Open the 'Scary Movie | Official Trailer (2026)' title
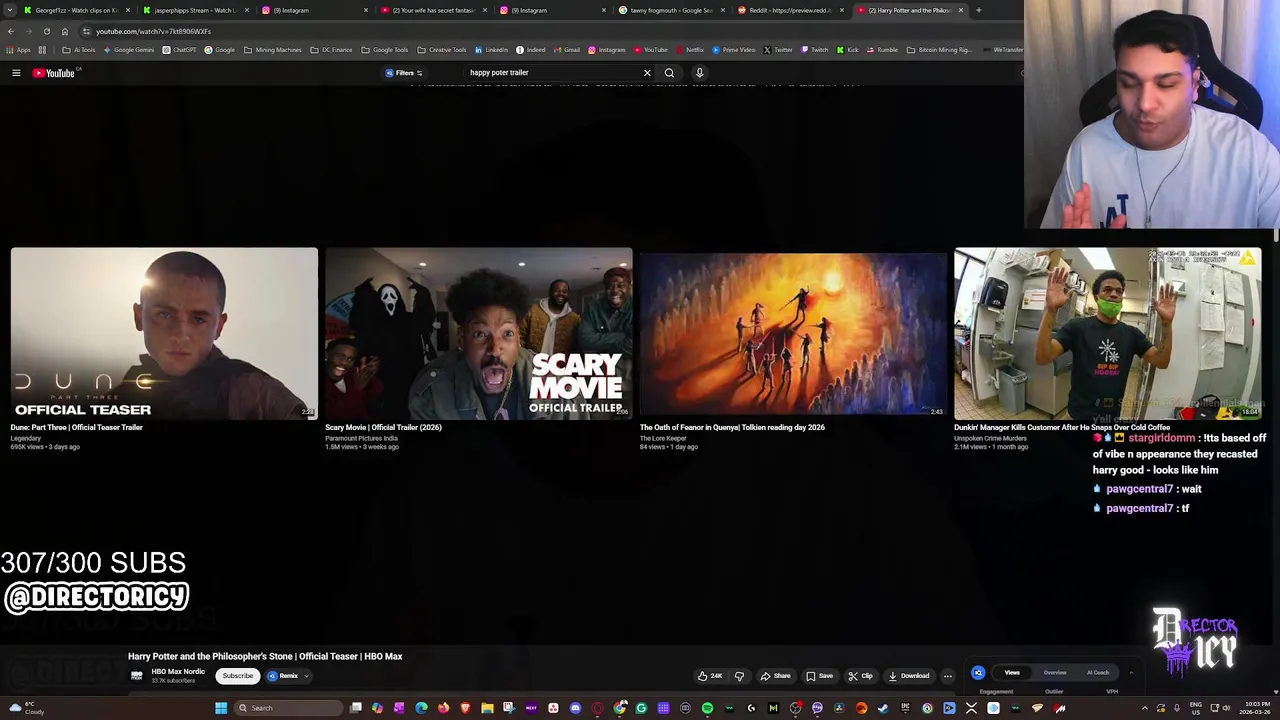The image size is (1280, 720). click(383, 427)
